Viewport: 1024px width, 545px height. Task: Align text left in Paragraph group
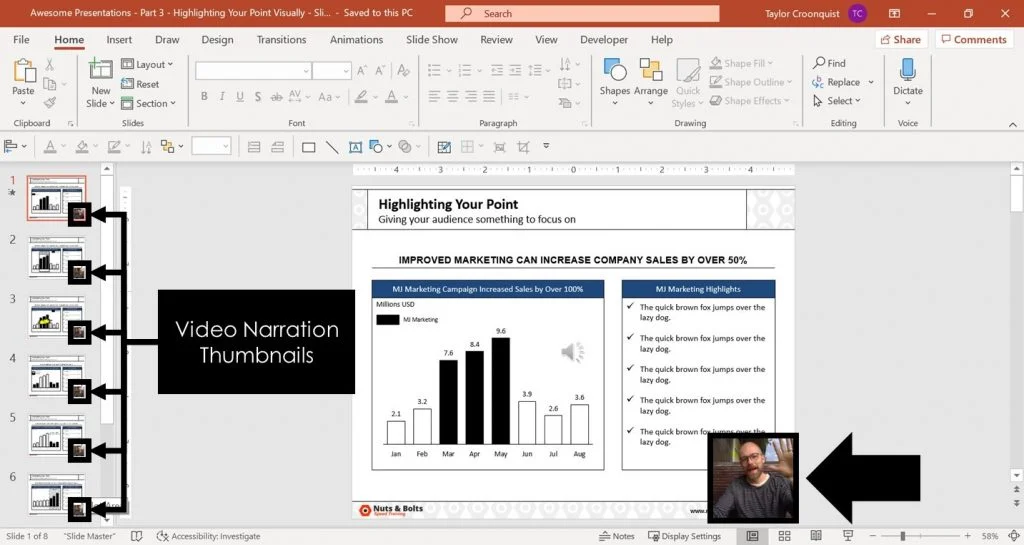[434, 97]
